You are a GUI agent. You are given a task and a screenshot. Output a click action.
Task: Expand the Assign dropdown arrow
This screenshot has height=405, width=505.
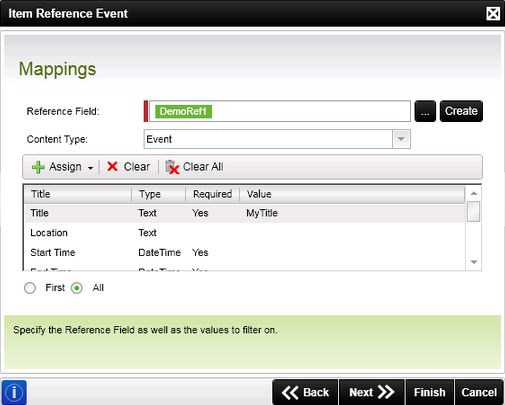click(90, 168)
